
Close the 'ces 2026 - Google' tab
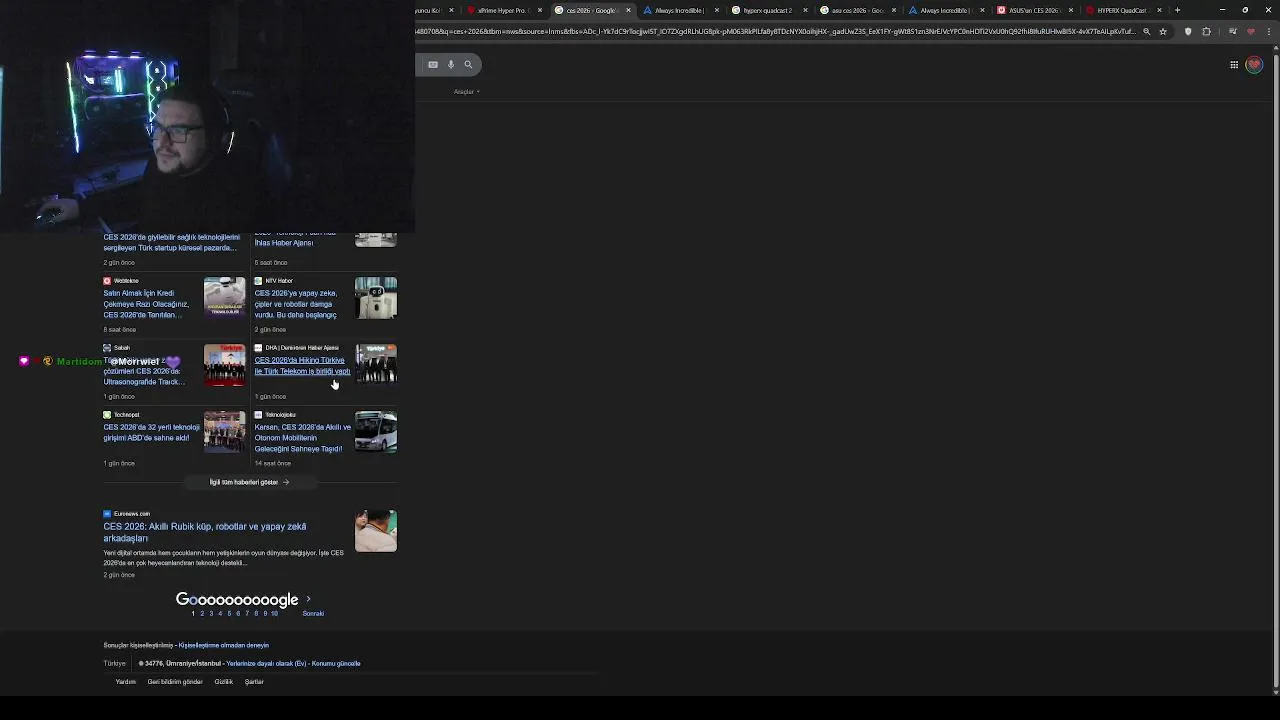click(628, 10)
